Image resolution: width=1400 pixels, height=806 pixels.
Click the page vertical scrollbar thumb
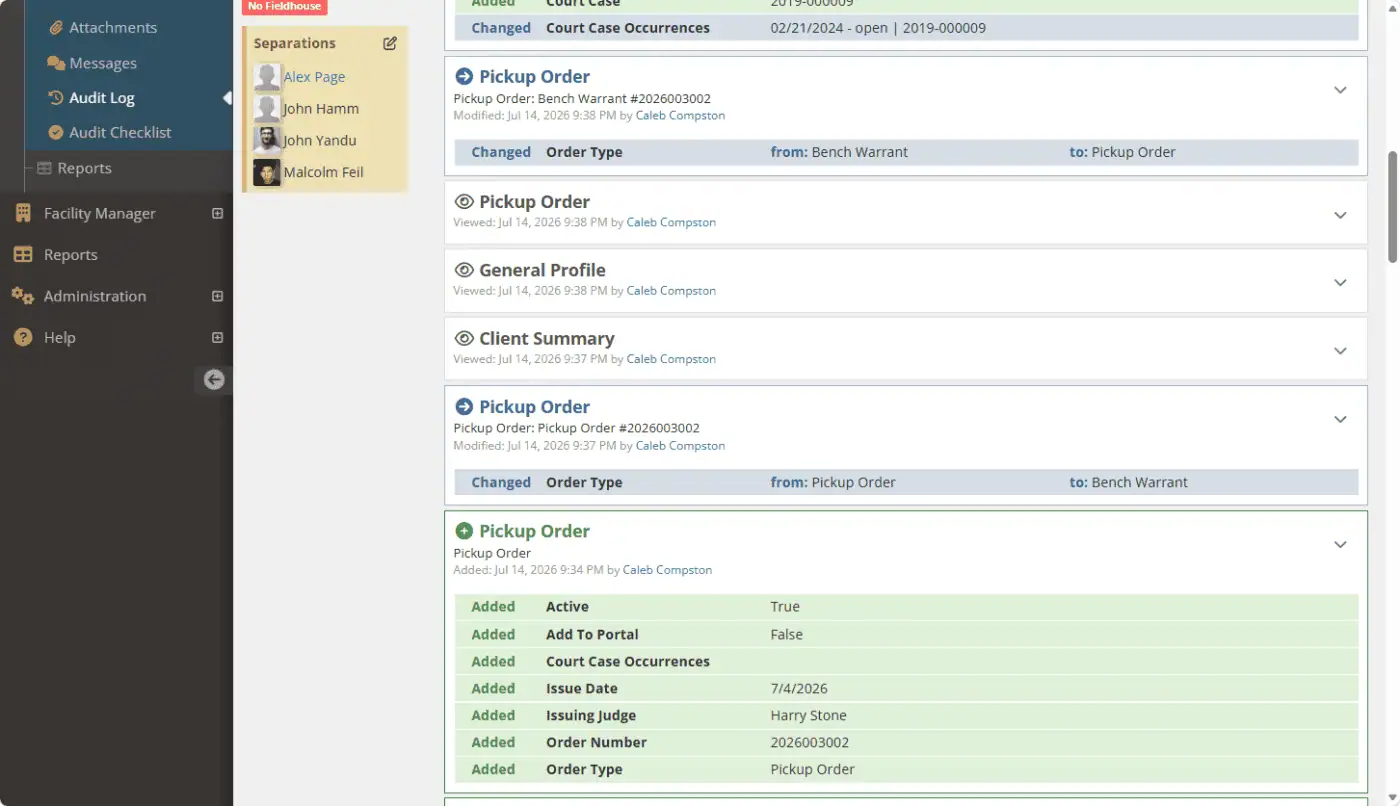pyautogui.click(x=1392, y=208)
